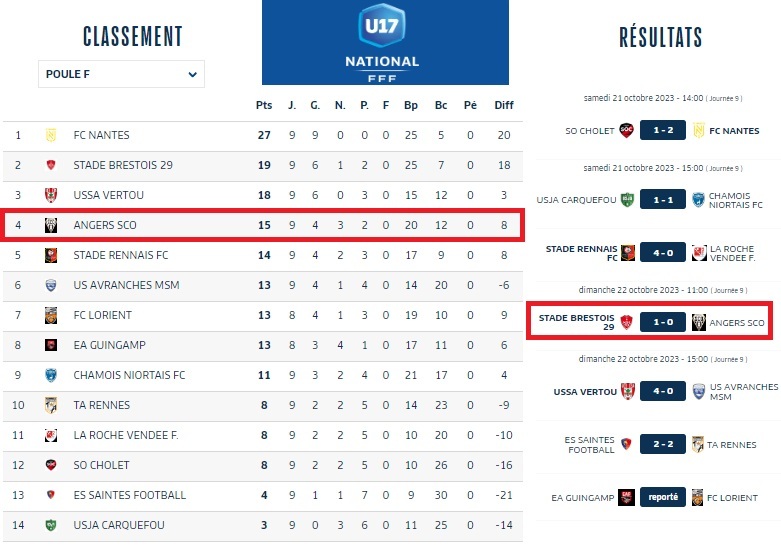Click the Angers SCO crest in standings

pos(50,226)
